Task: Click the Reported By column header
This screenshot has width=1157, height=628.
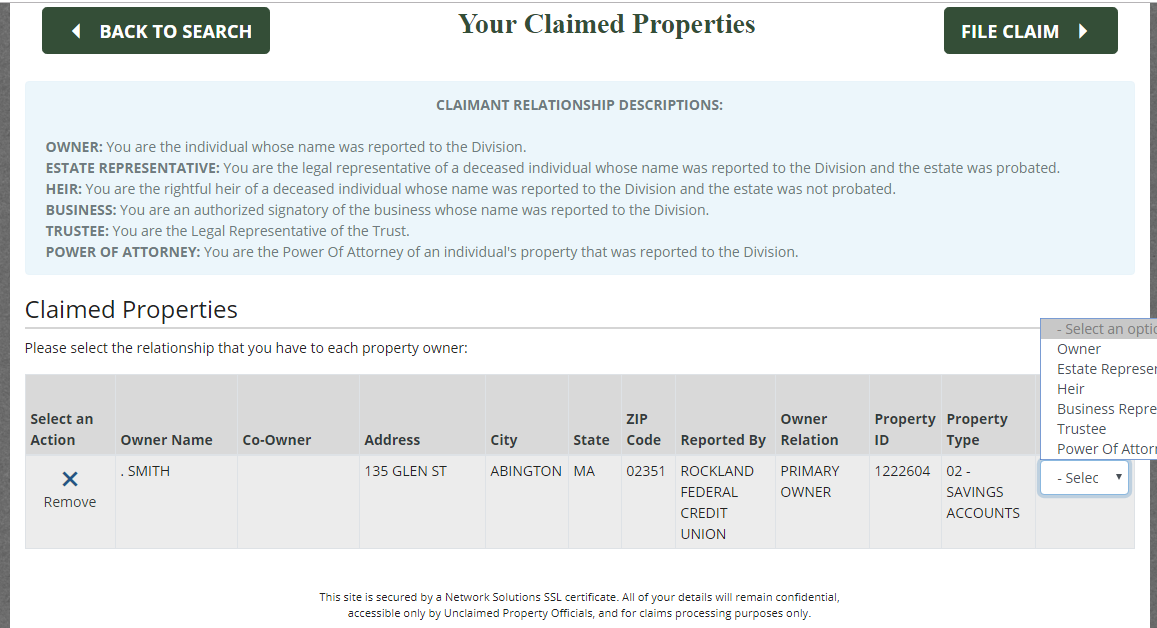Action: [x=723, y=440]
